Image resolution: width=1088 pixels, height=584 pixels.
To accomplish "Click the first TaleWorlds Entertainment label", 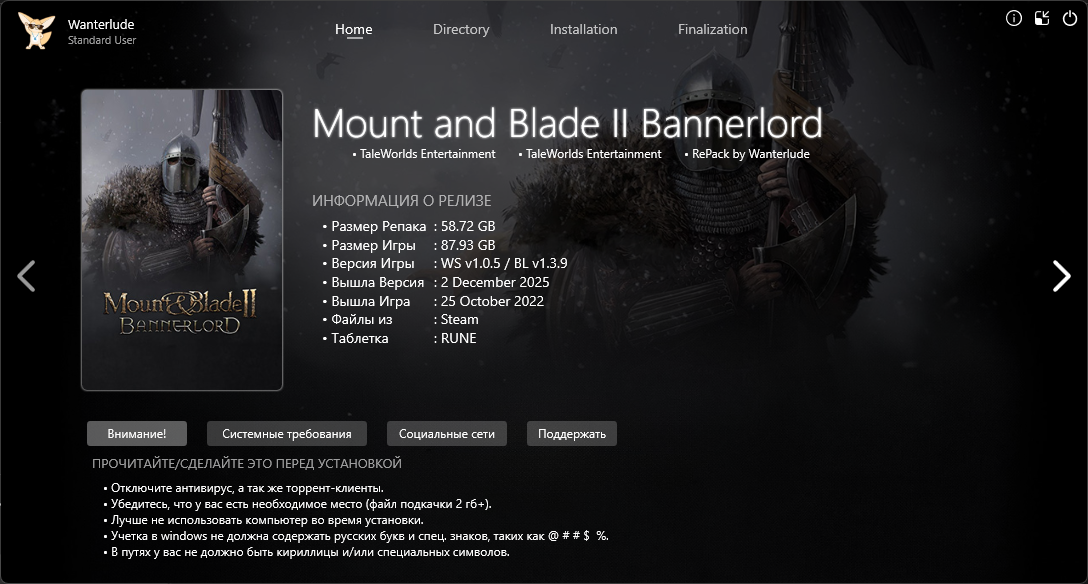I will coord(427,154).
